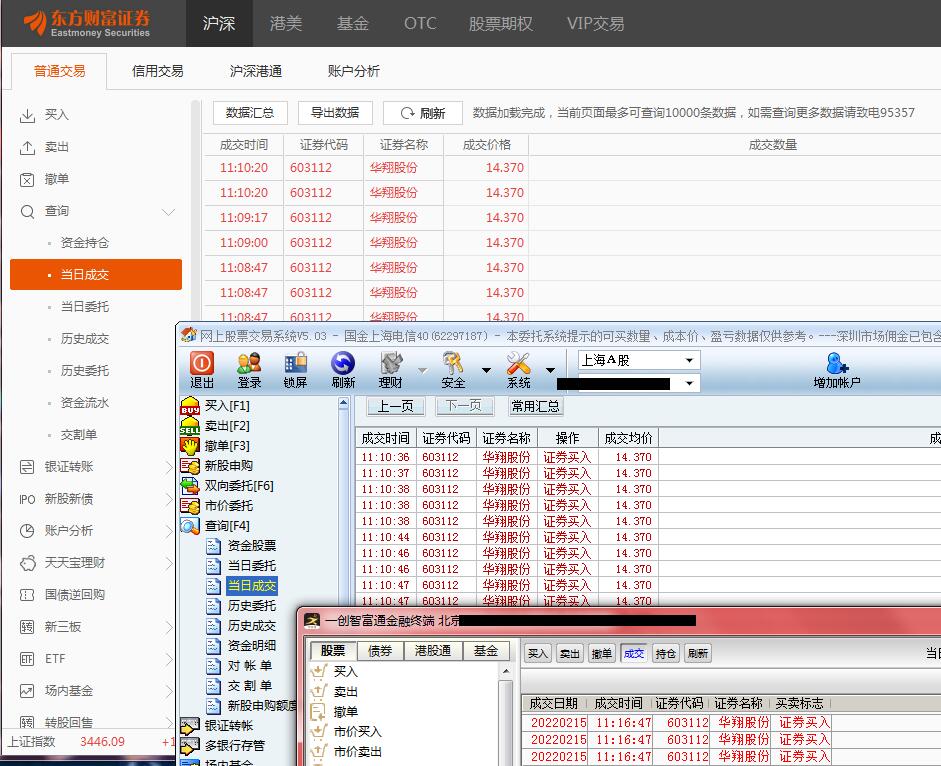Open the 系统 dropdown arrow
This screenshot has width=941, height=766.
click(550, 370)
